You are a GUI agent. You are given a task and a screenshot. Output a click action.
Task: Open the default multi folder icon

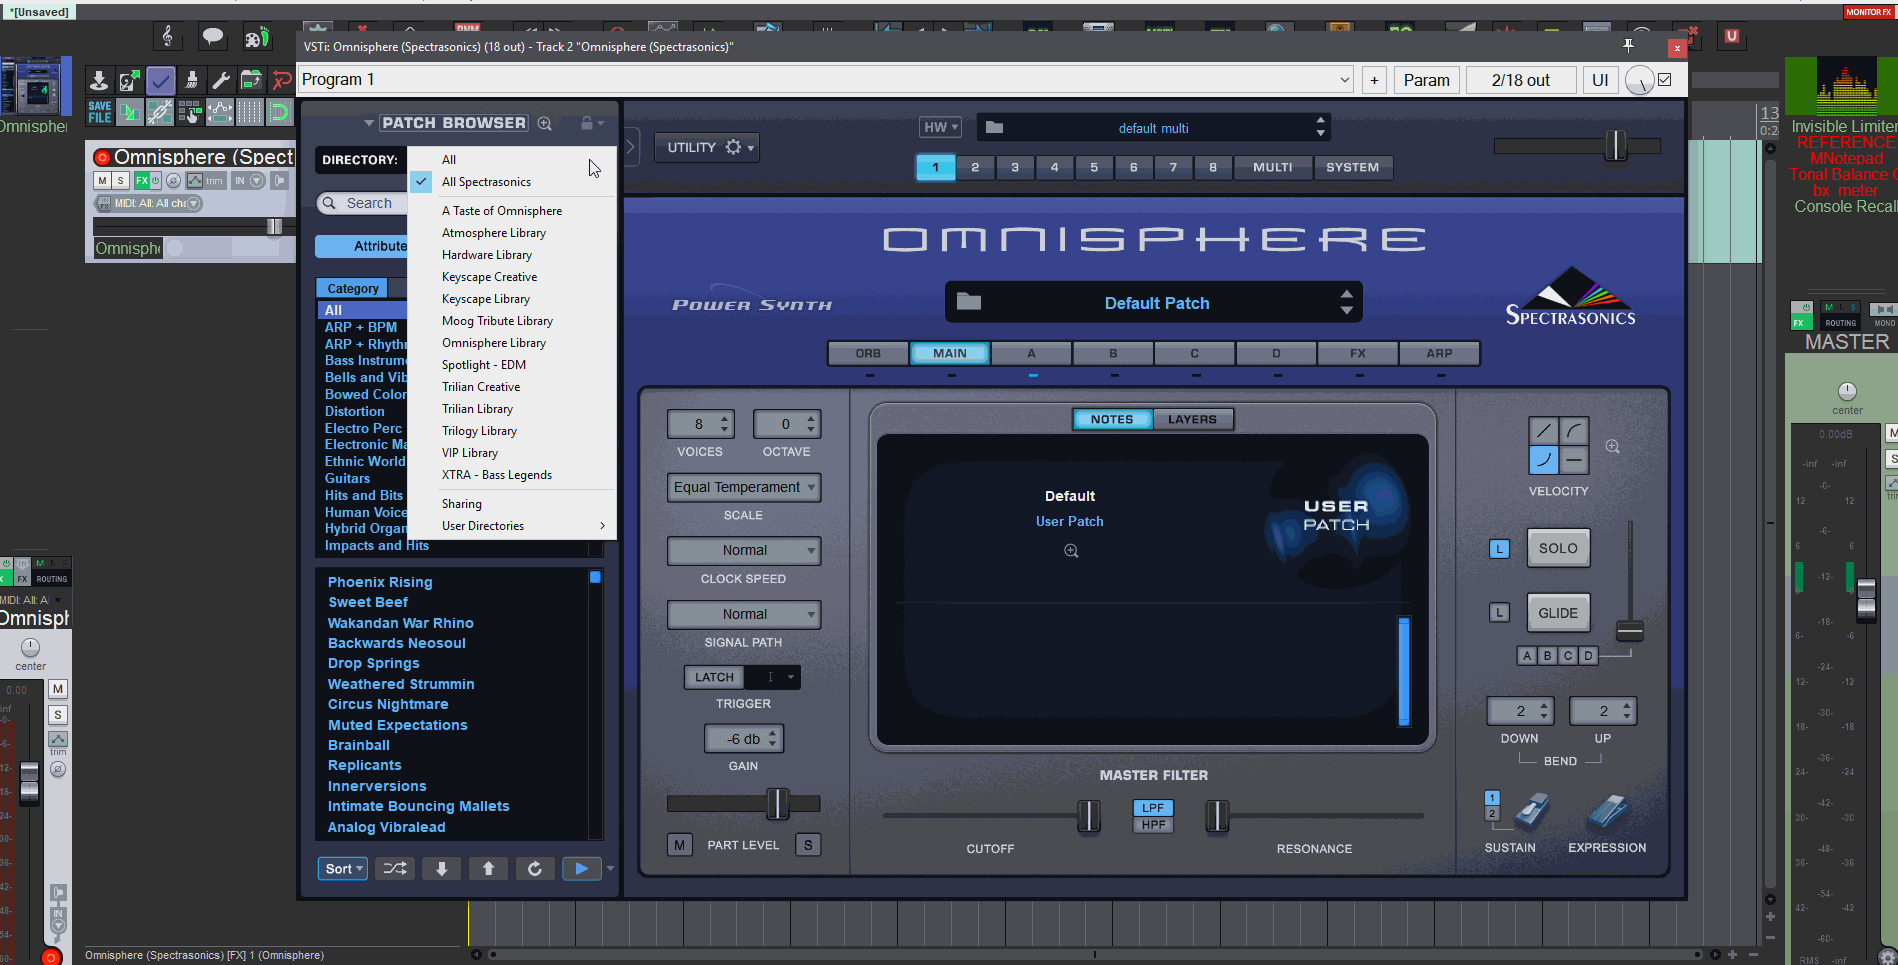994,127
